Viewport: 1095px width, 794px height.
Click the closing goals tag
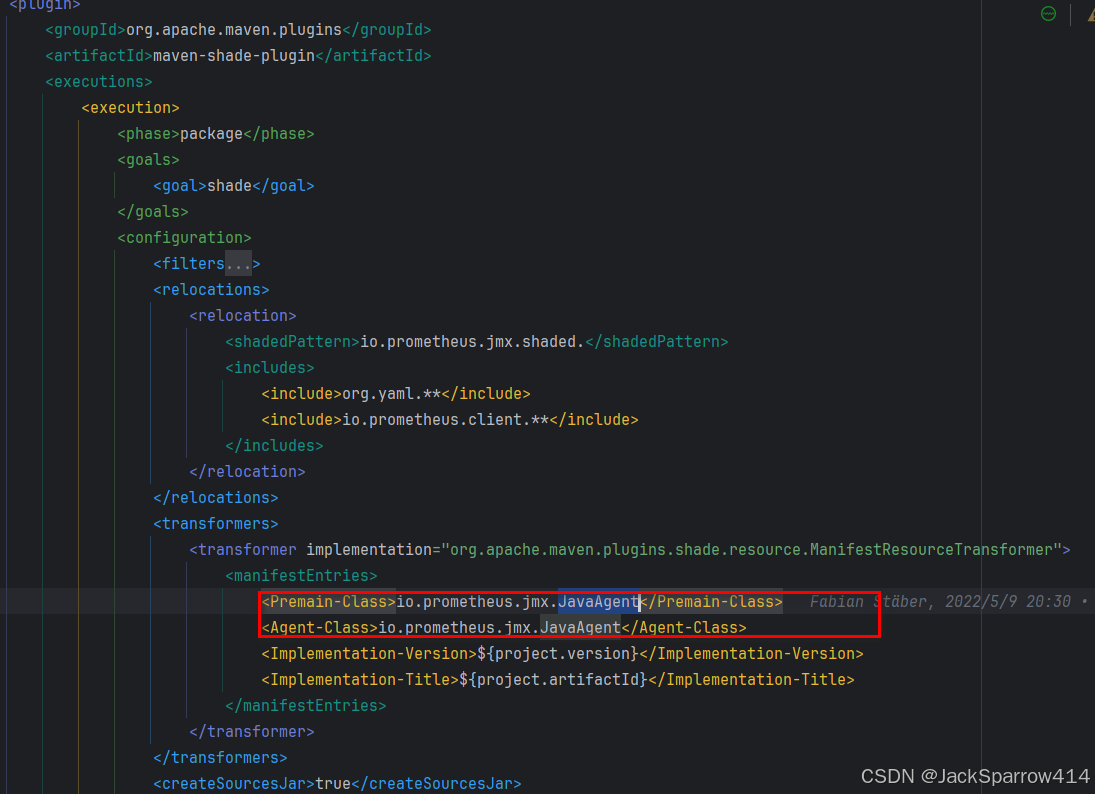[153, 212]
